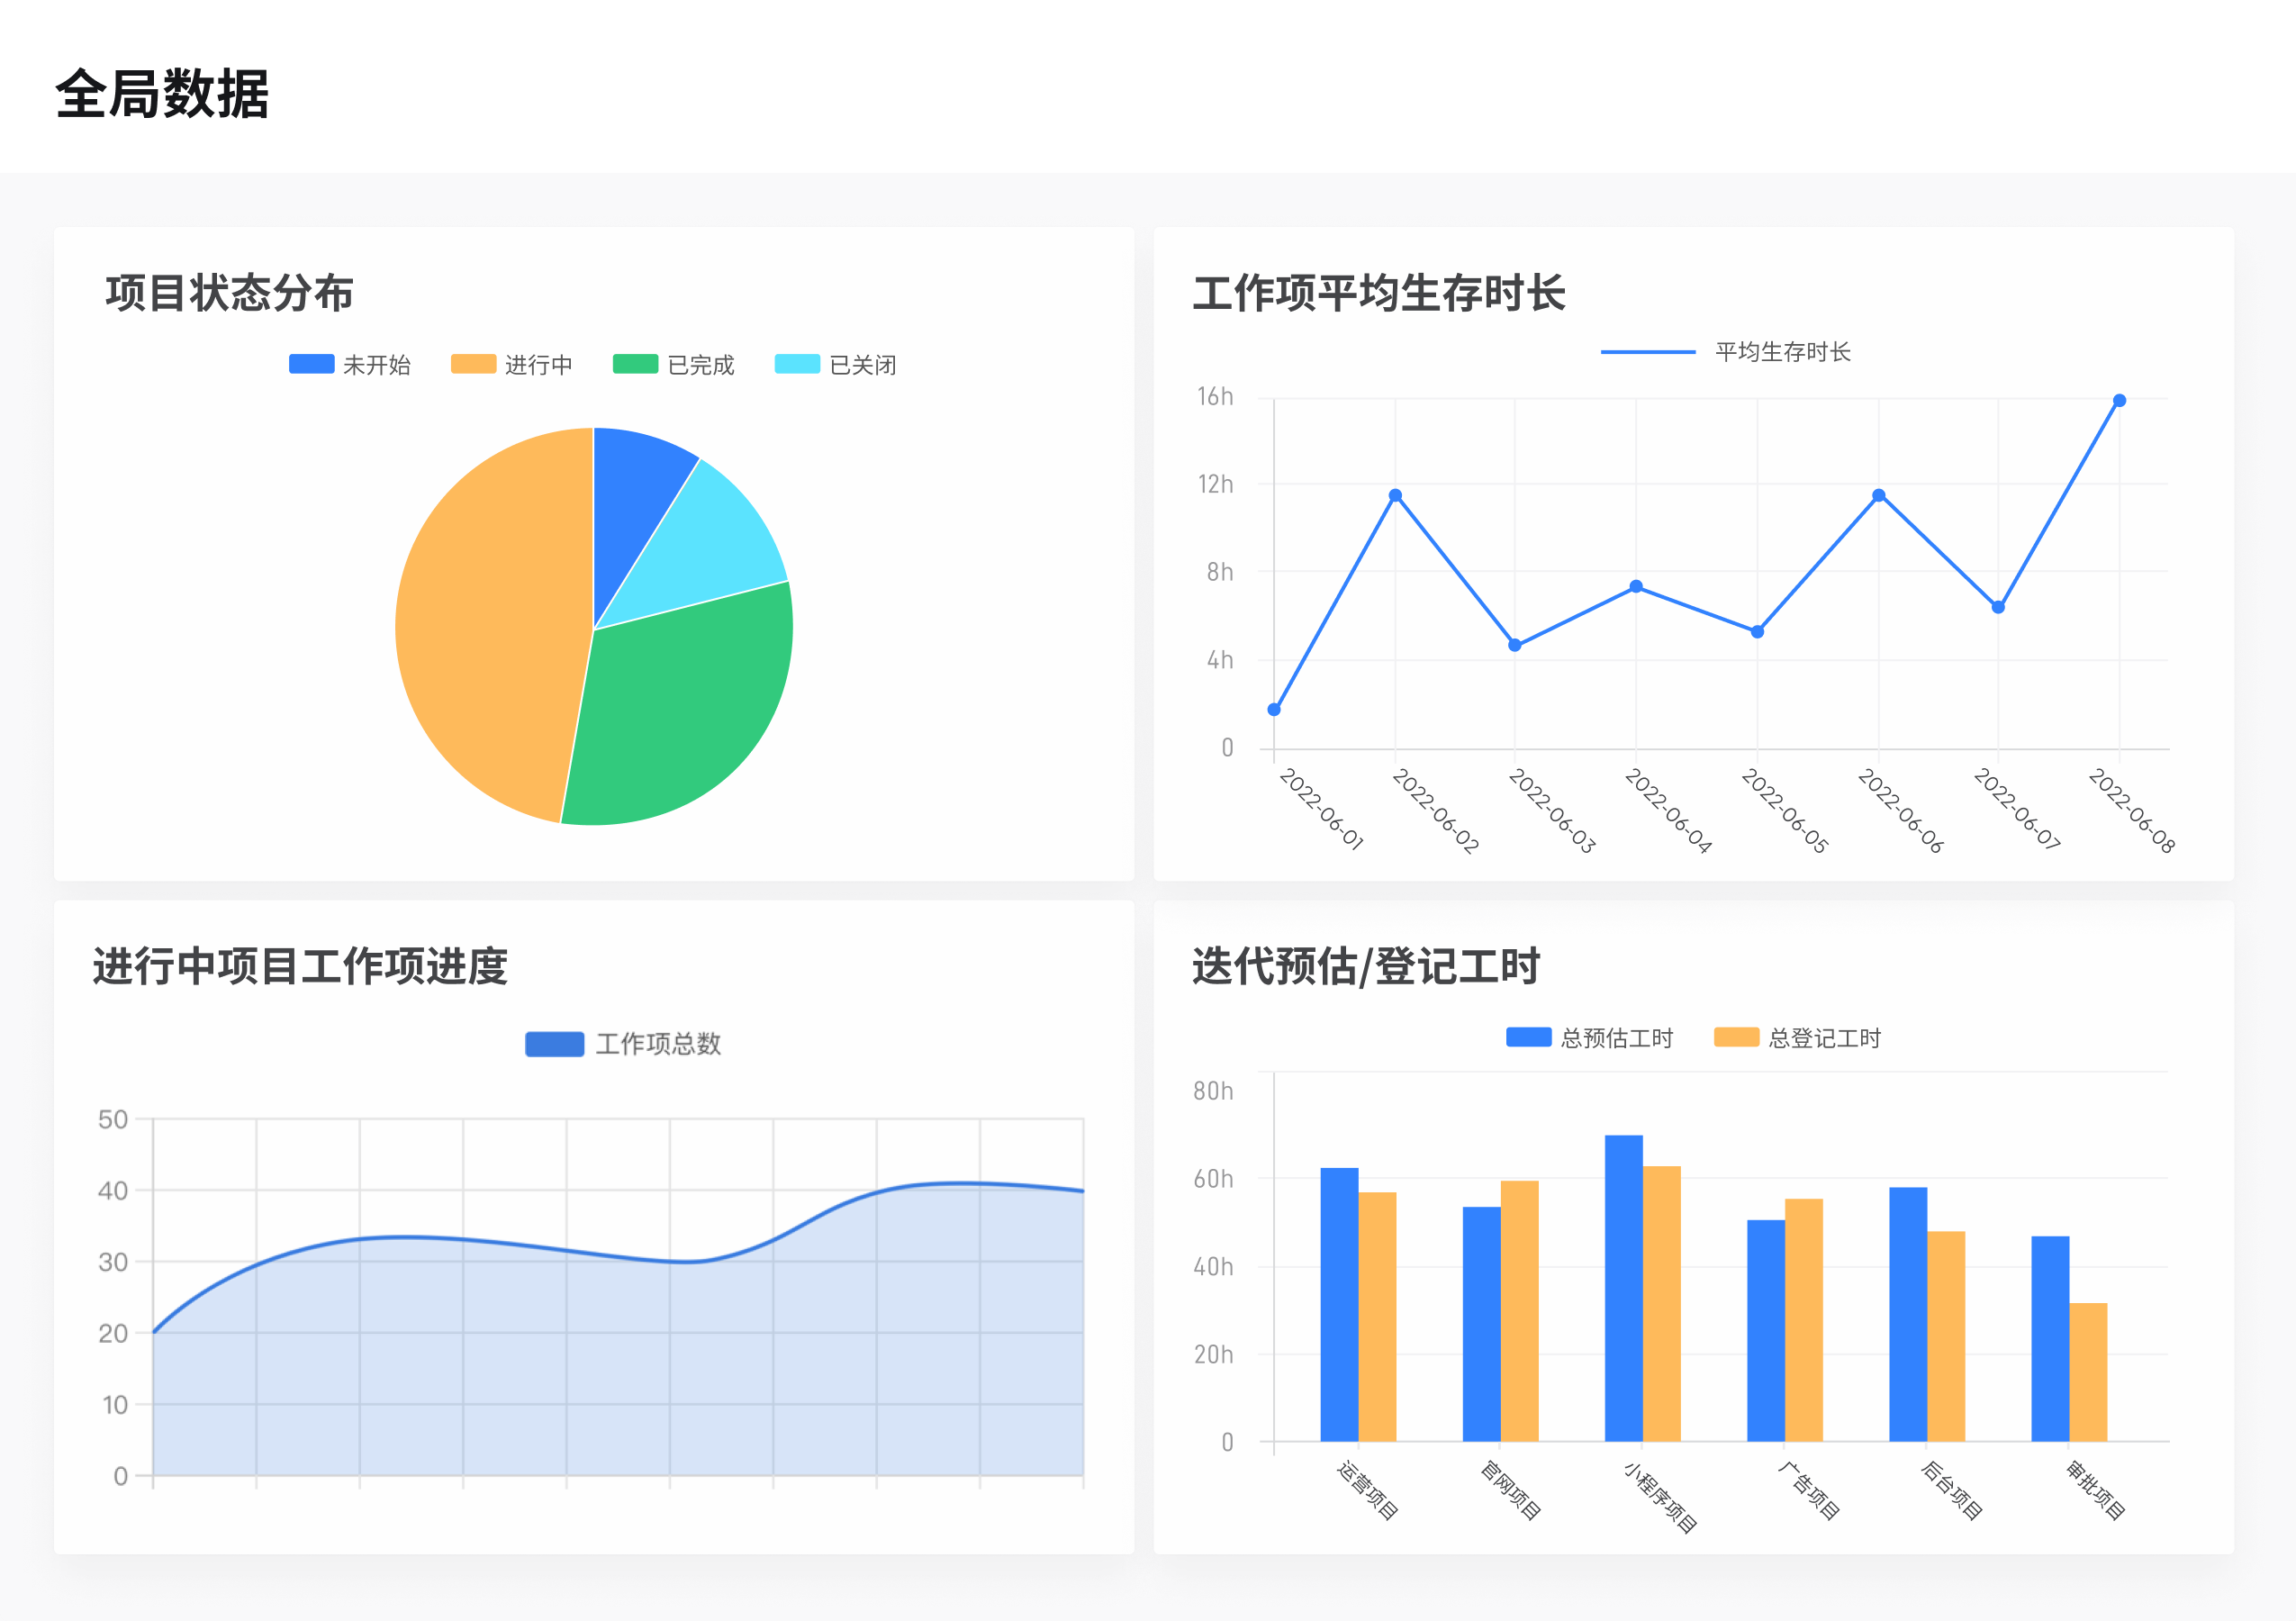Click the 2022-06-04 data point
The width and height of the screenshot is (2296, 1621).
(1636, 587)
